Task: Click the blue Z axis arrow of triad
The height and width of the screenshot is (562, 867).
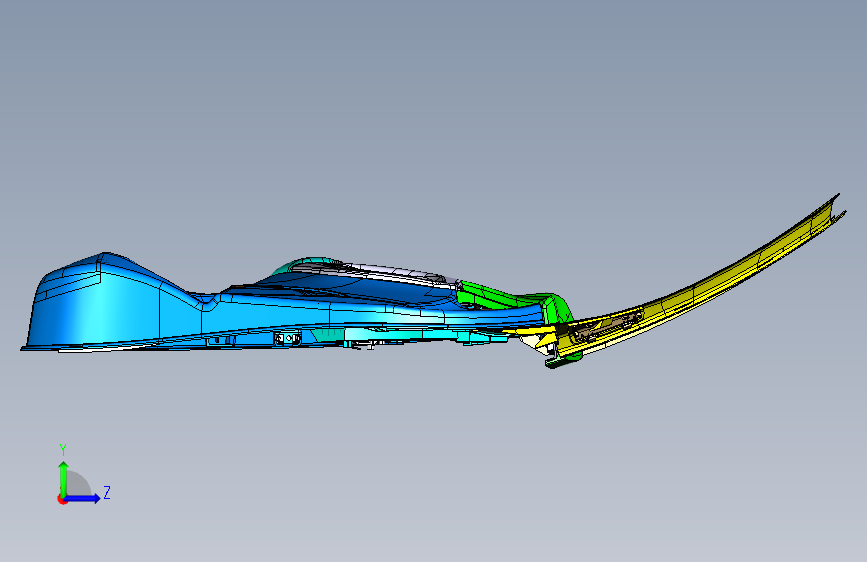Action: pos(82,498)
